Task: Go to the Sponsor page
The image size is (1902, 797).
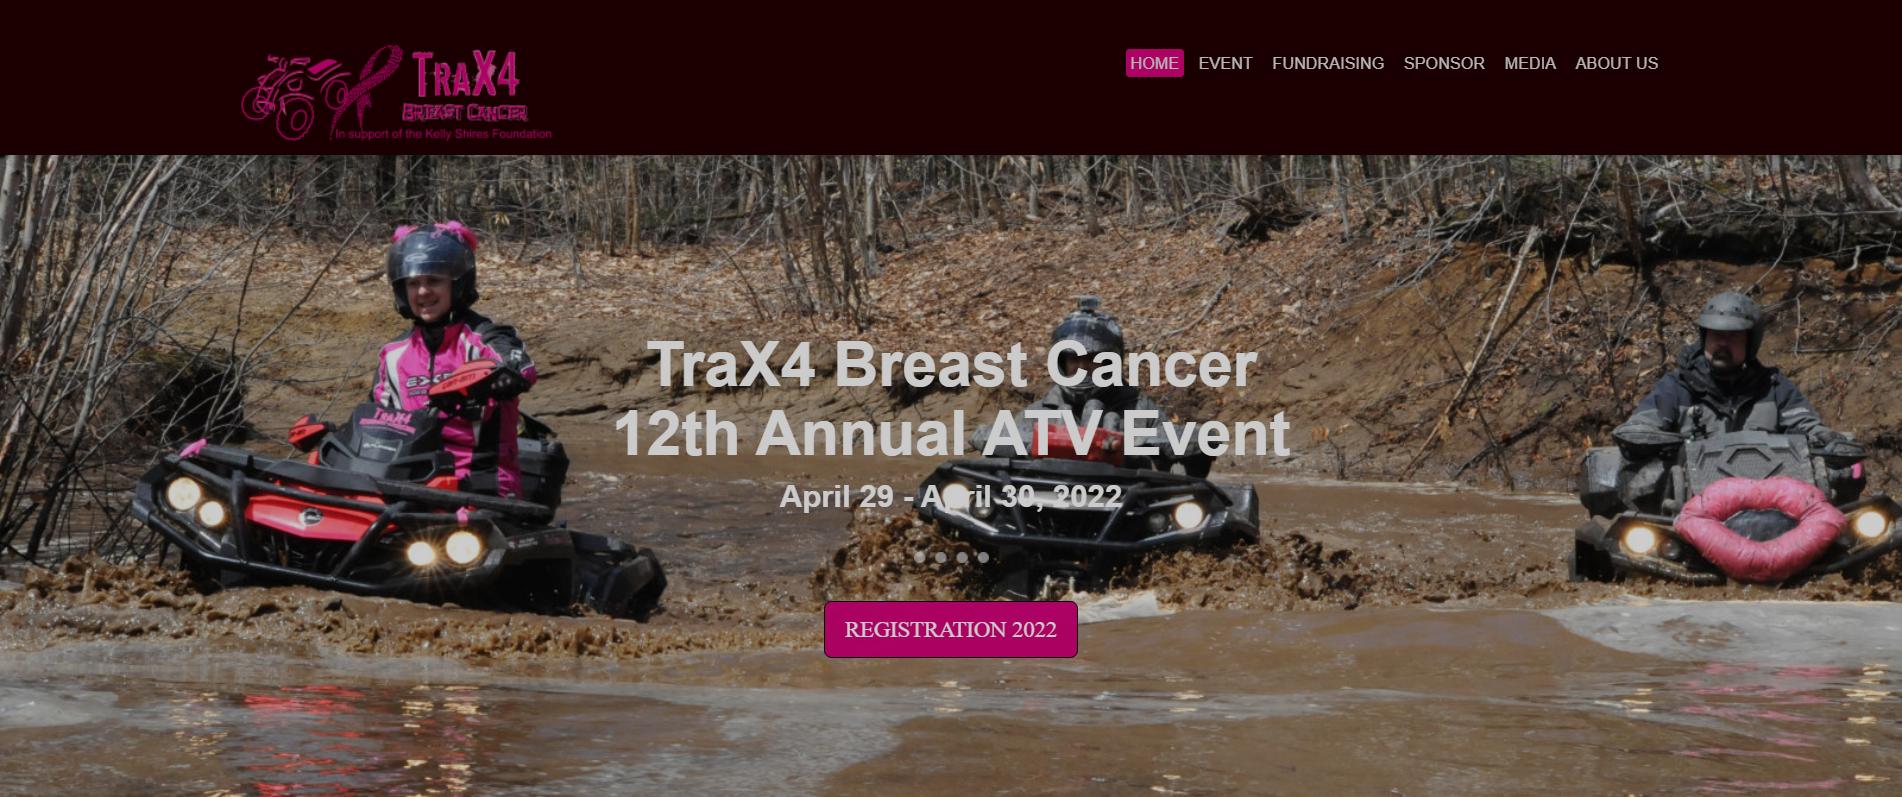Action: point(1444,63)
